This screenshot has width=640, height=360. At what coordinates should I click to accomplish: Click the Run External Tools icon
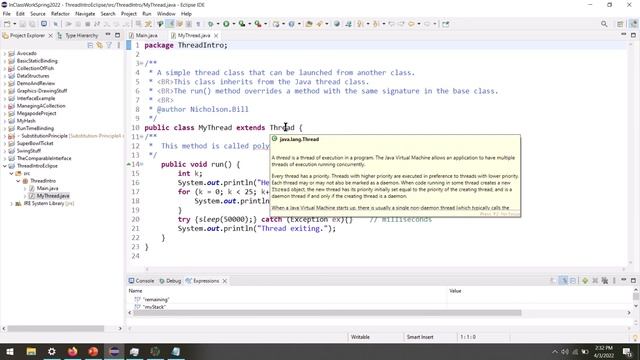(x=258, y=24)
